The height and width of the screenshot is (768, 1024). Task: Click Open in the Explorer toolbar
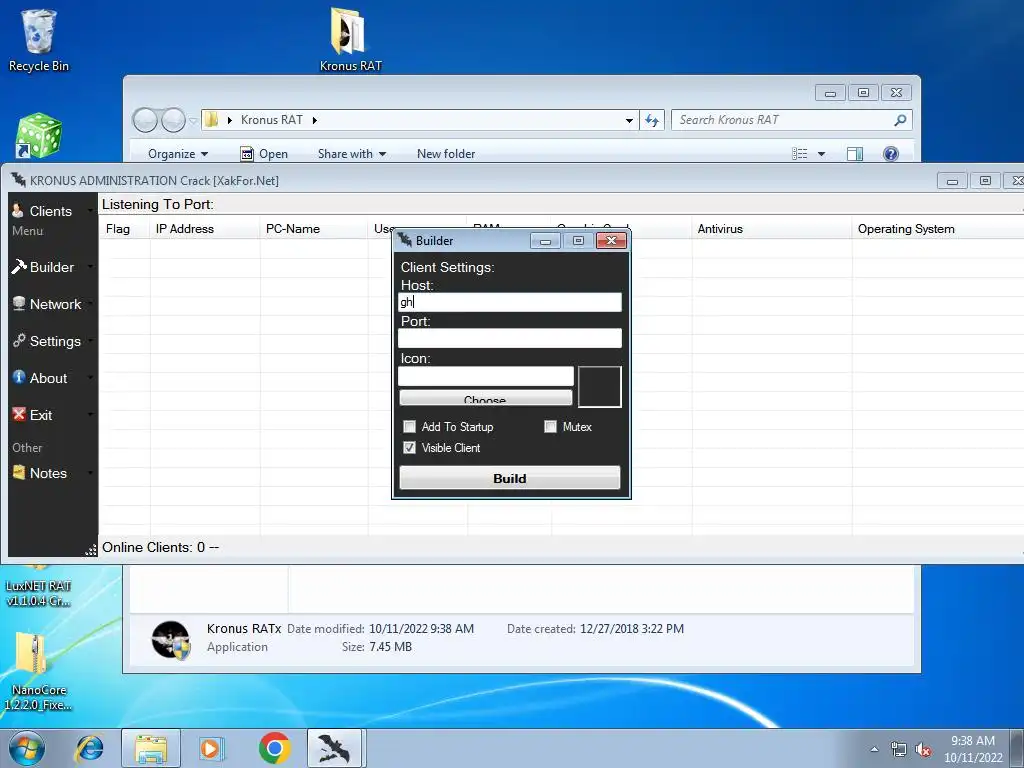point(264,153)
